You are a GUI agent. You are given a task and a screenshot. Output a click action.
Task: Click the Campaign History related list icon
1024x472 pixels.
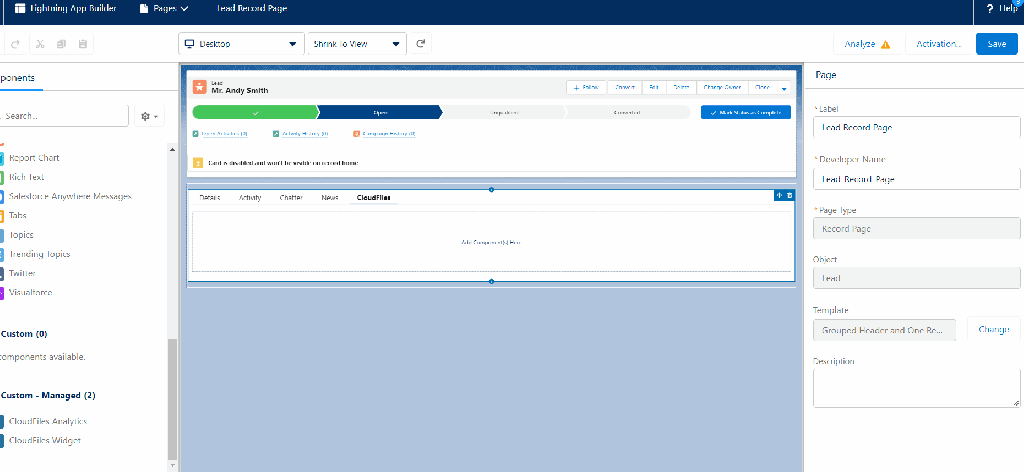pos(356,133)
